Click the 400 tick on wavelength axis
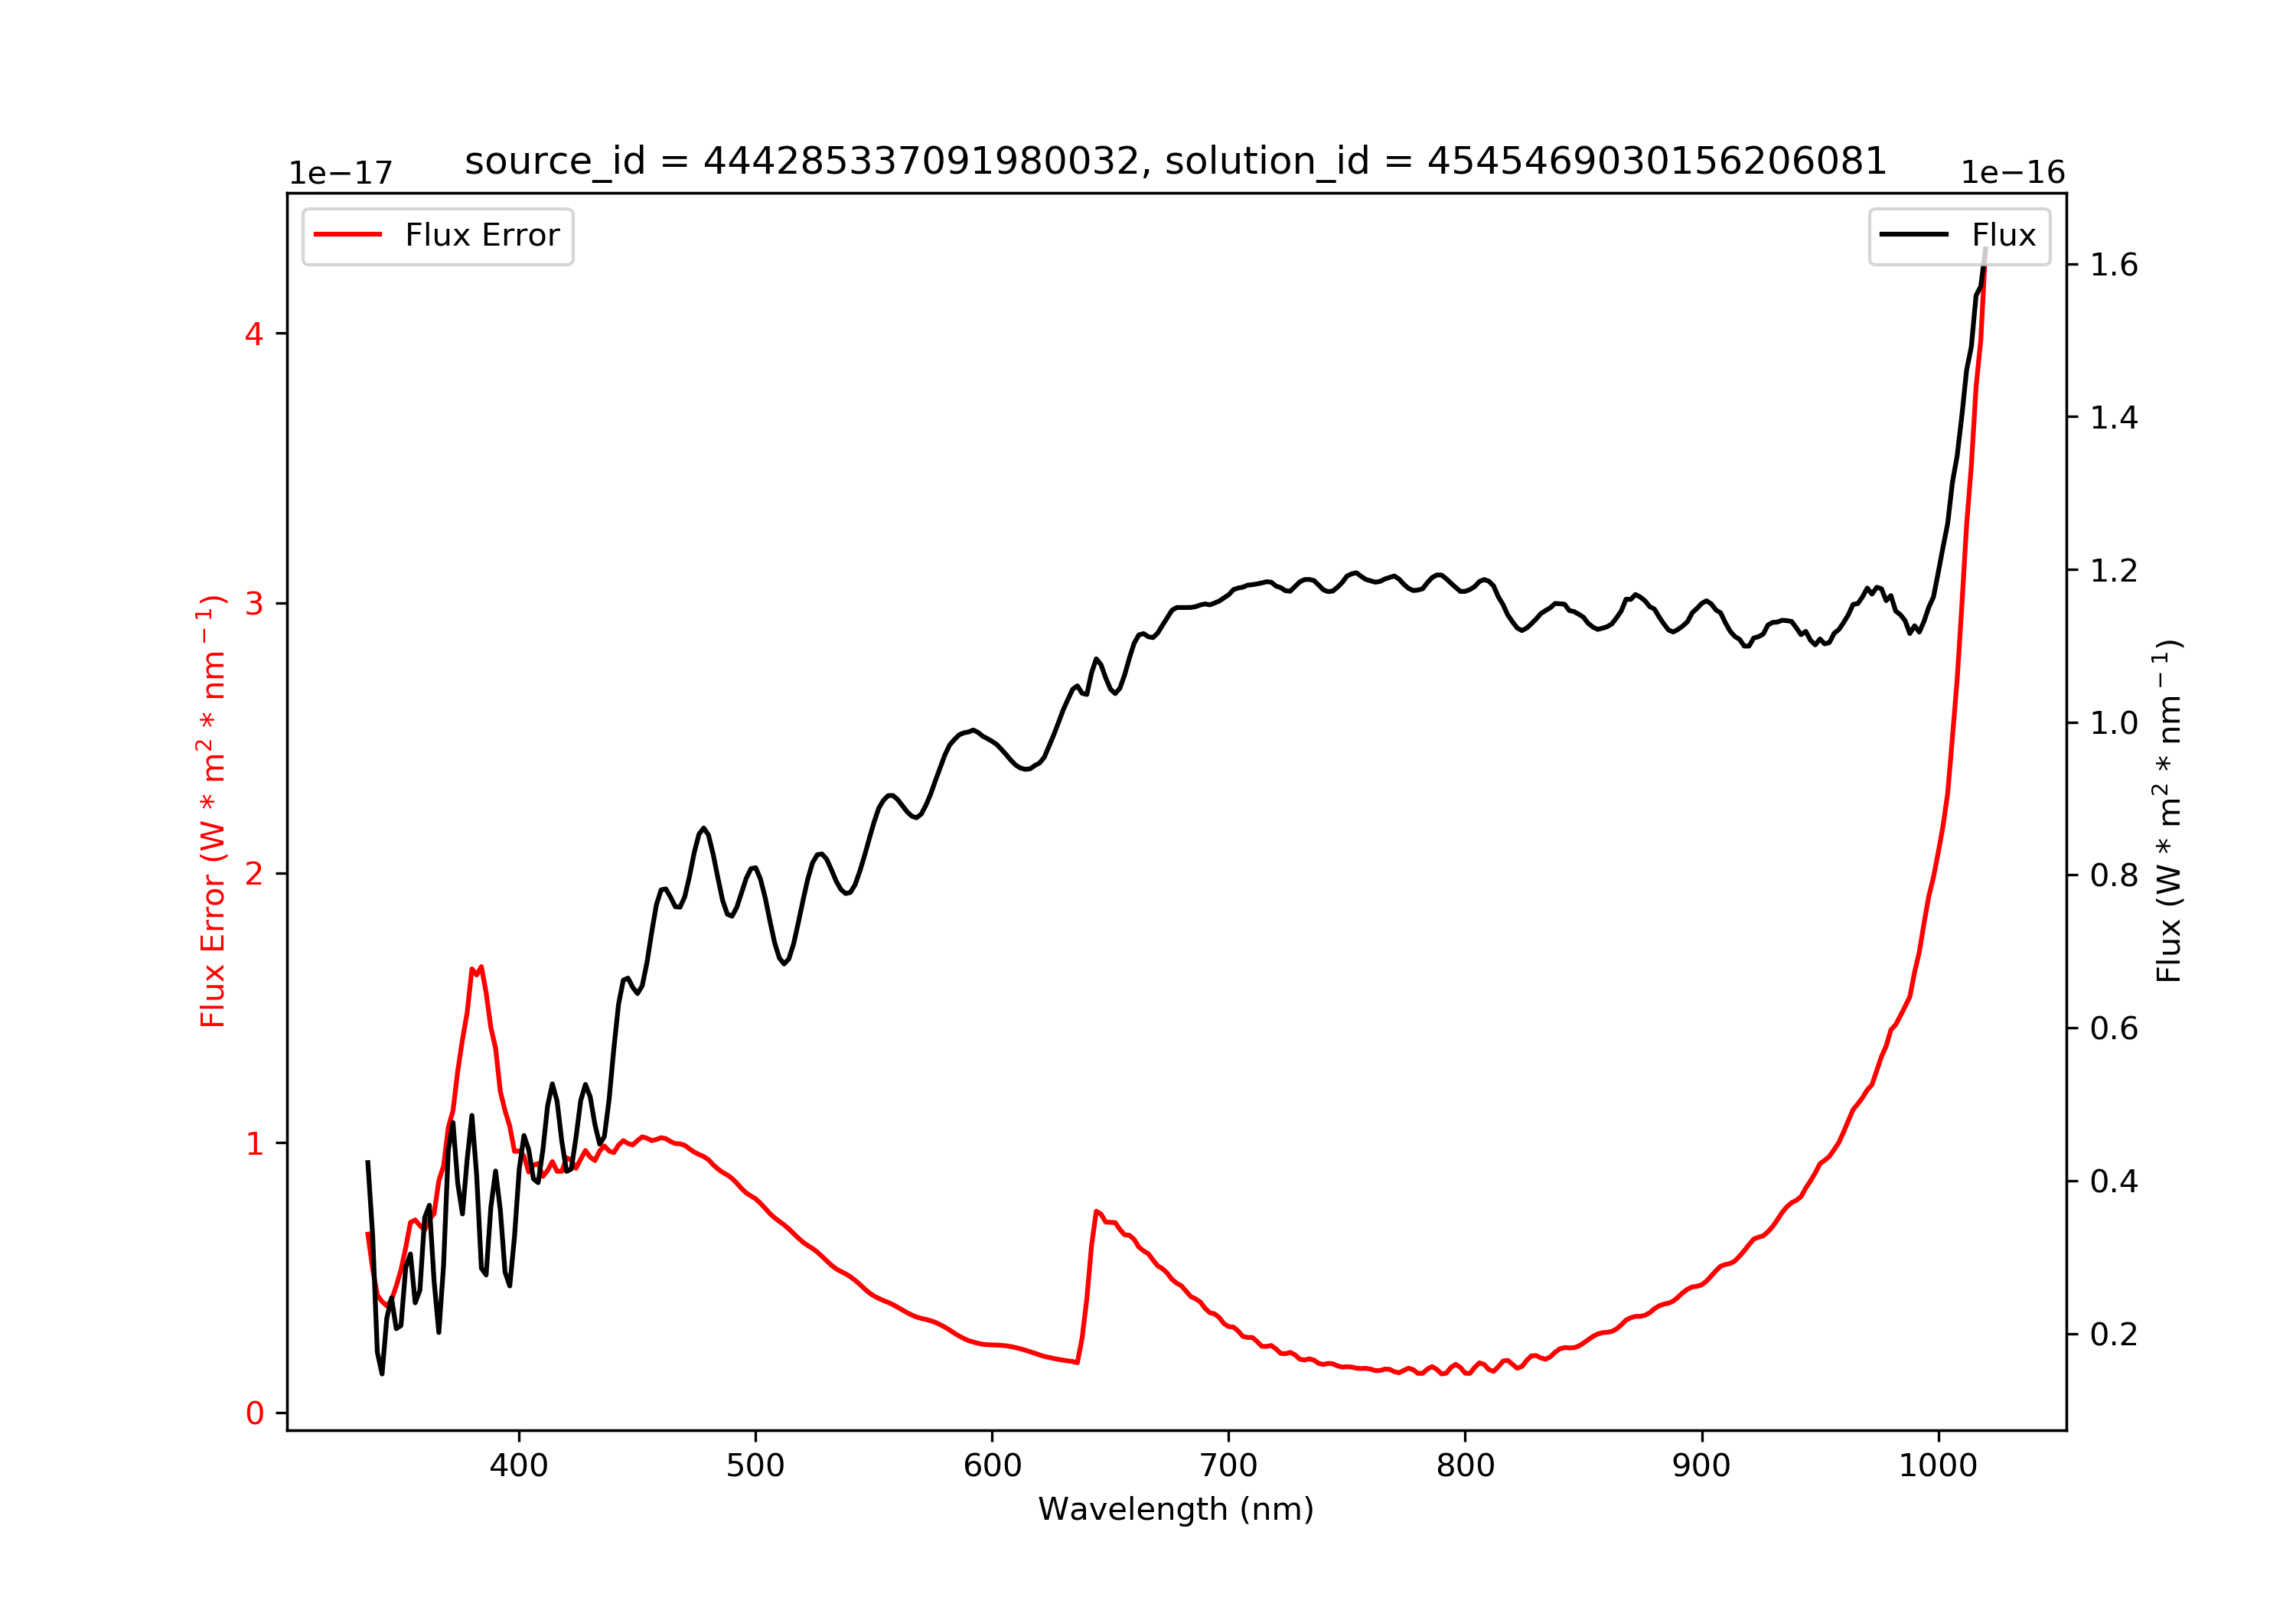This screenshot has height=1607, width=2296. click(519, 1466)
